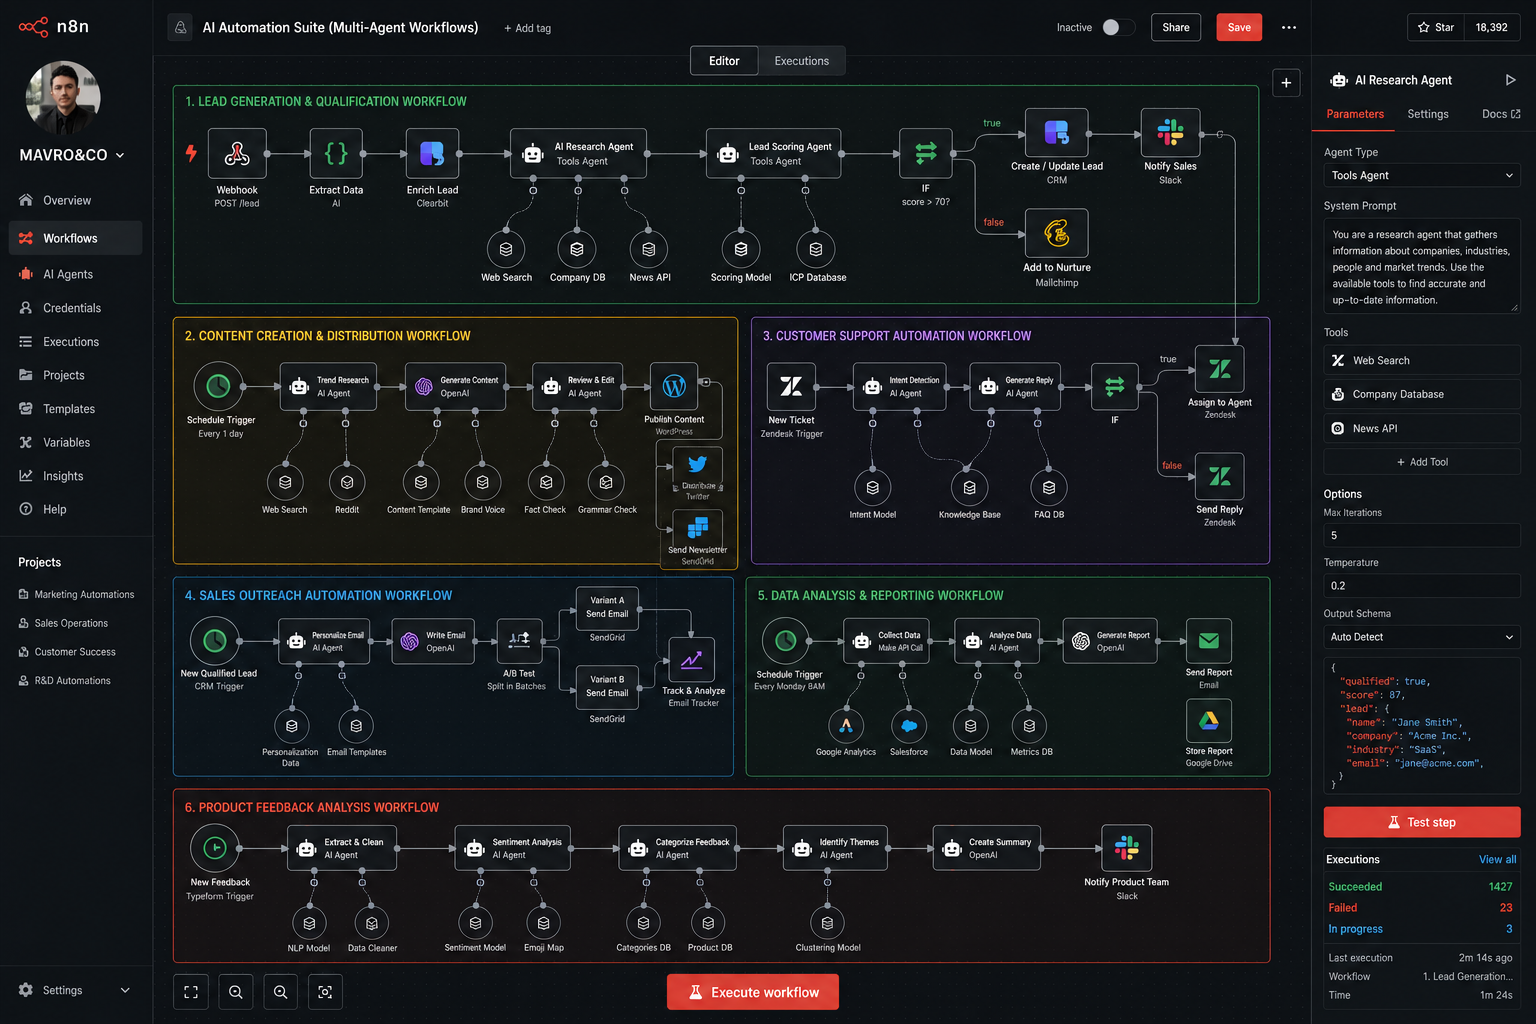Click the Execute workflow button
This screenshot has width=1536, height=1024.
point(753,992)
